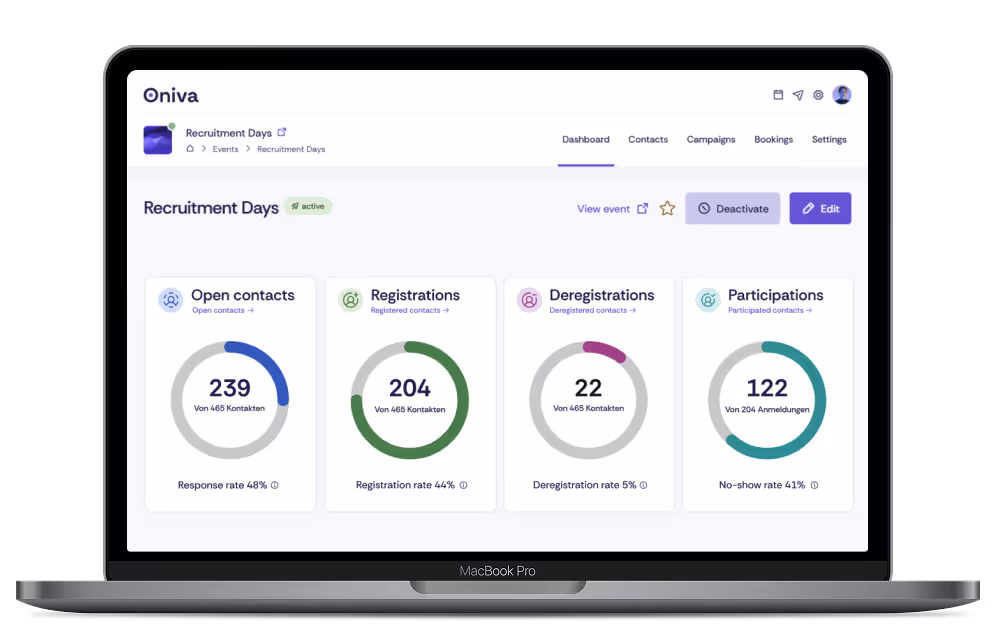996x633 pixels.
Task: Click the 'Deregistration rate 5%' text
Action: (584, 485)
